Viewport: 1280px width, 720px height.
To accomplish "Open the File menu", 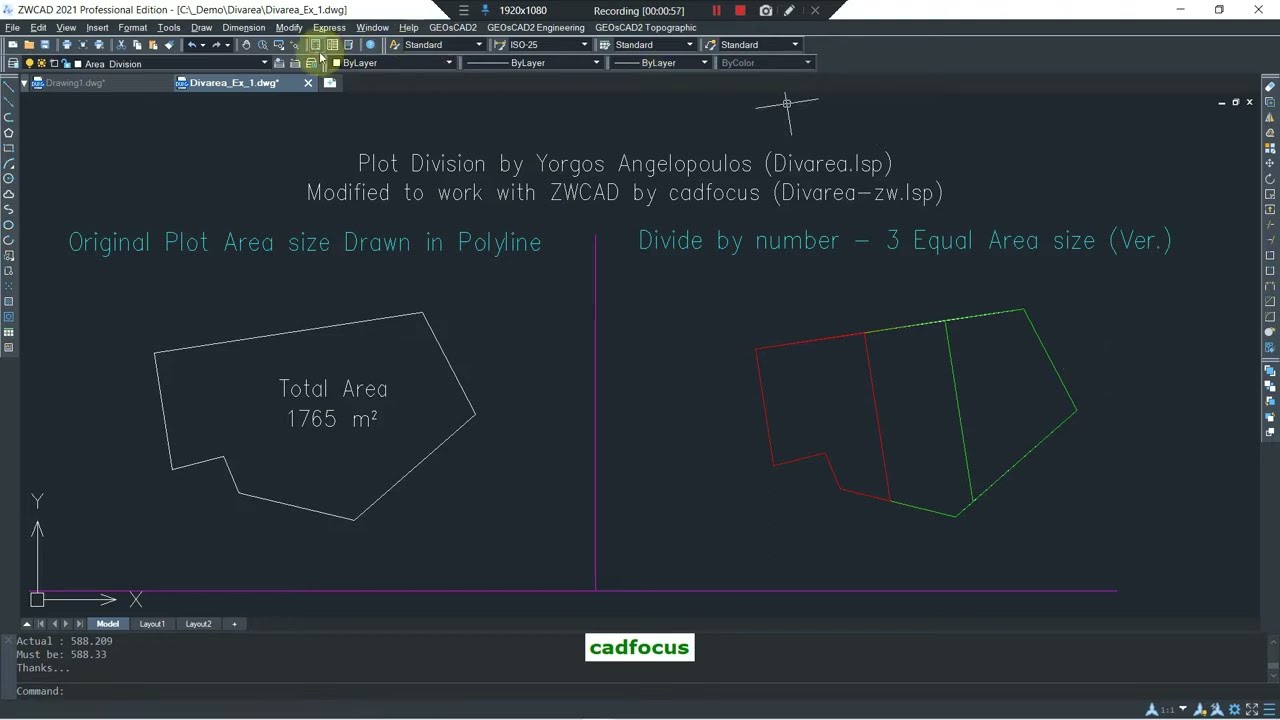I will 12,27.
